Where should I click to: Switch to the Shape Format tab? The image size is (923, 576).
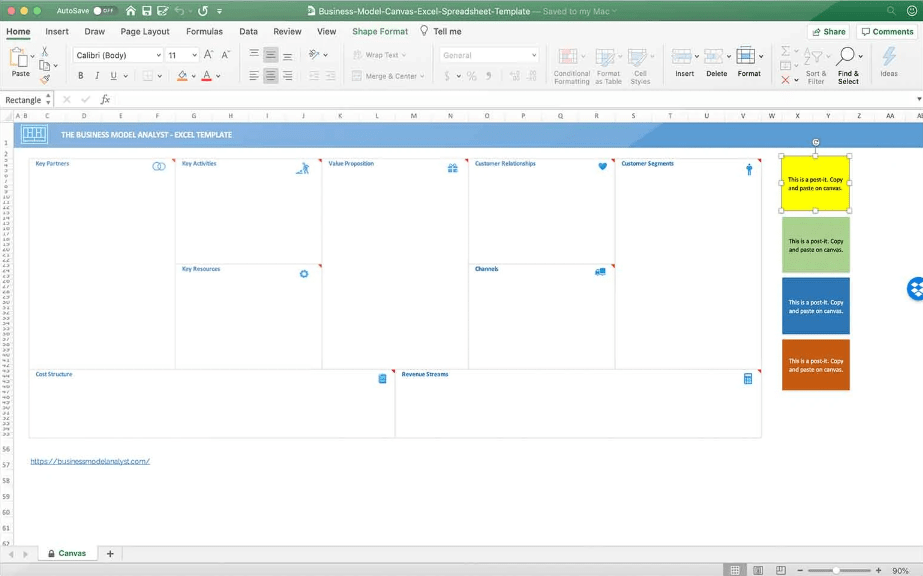pos(380,31)
